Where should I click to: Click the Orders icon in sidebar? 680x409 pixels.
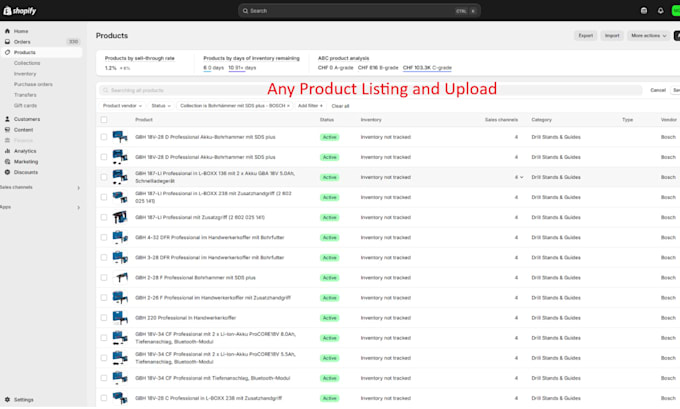point(7,42)
